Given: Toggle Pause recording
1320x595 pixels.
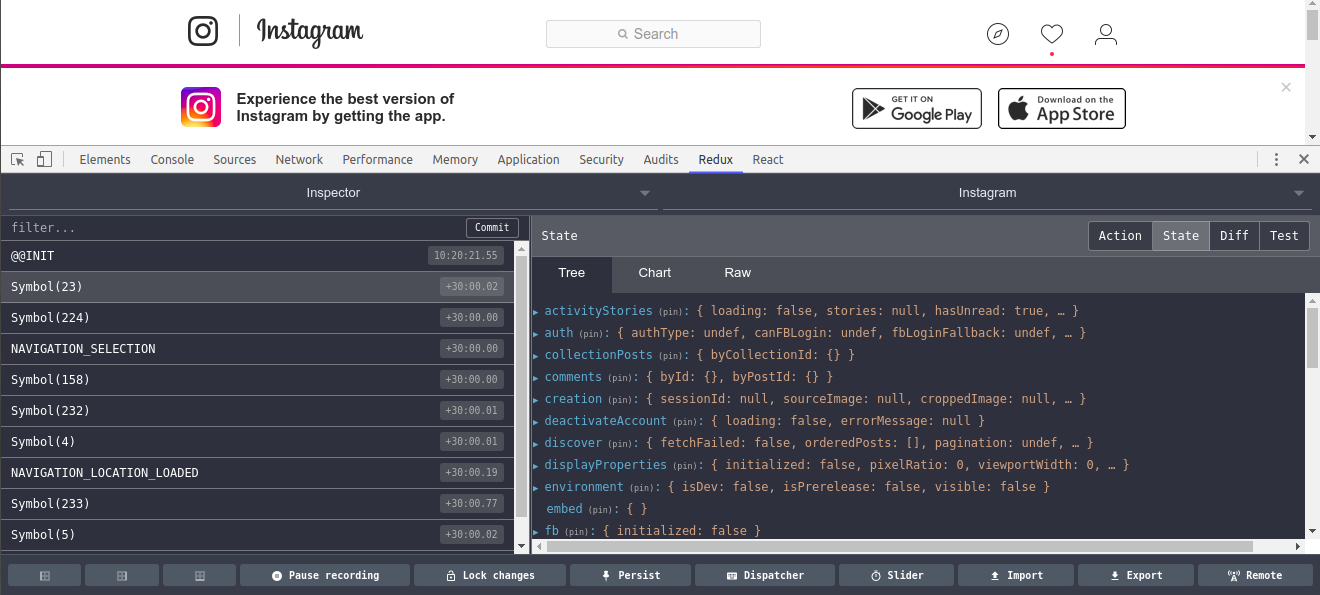Looking at the screenshot, I should coord(325,575).
